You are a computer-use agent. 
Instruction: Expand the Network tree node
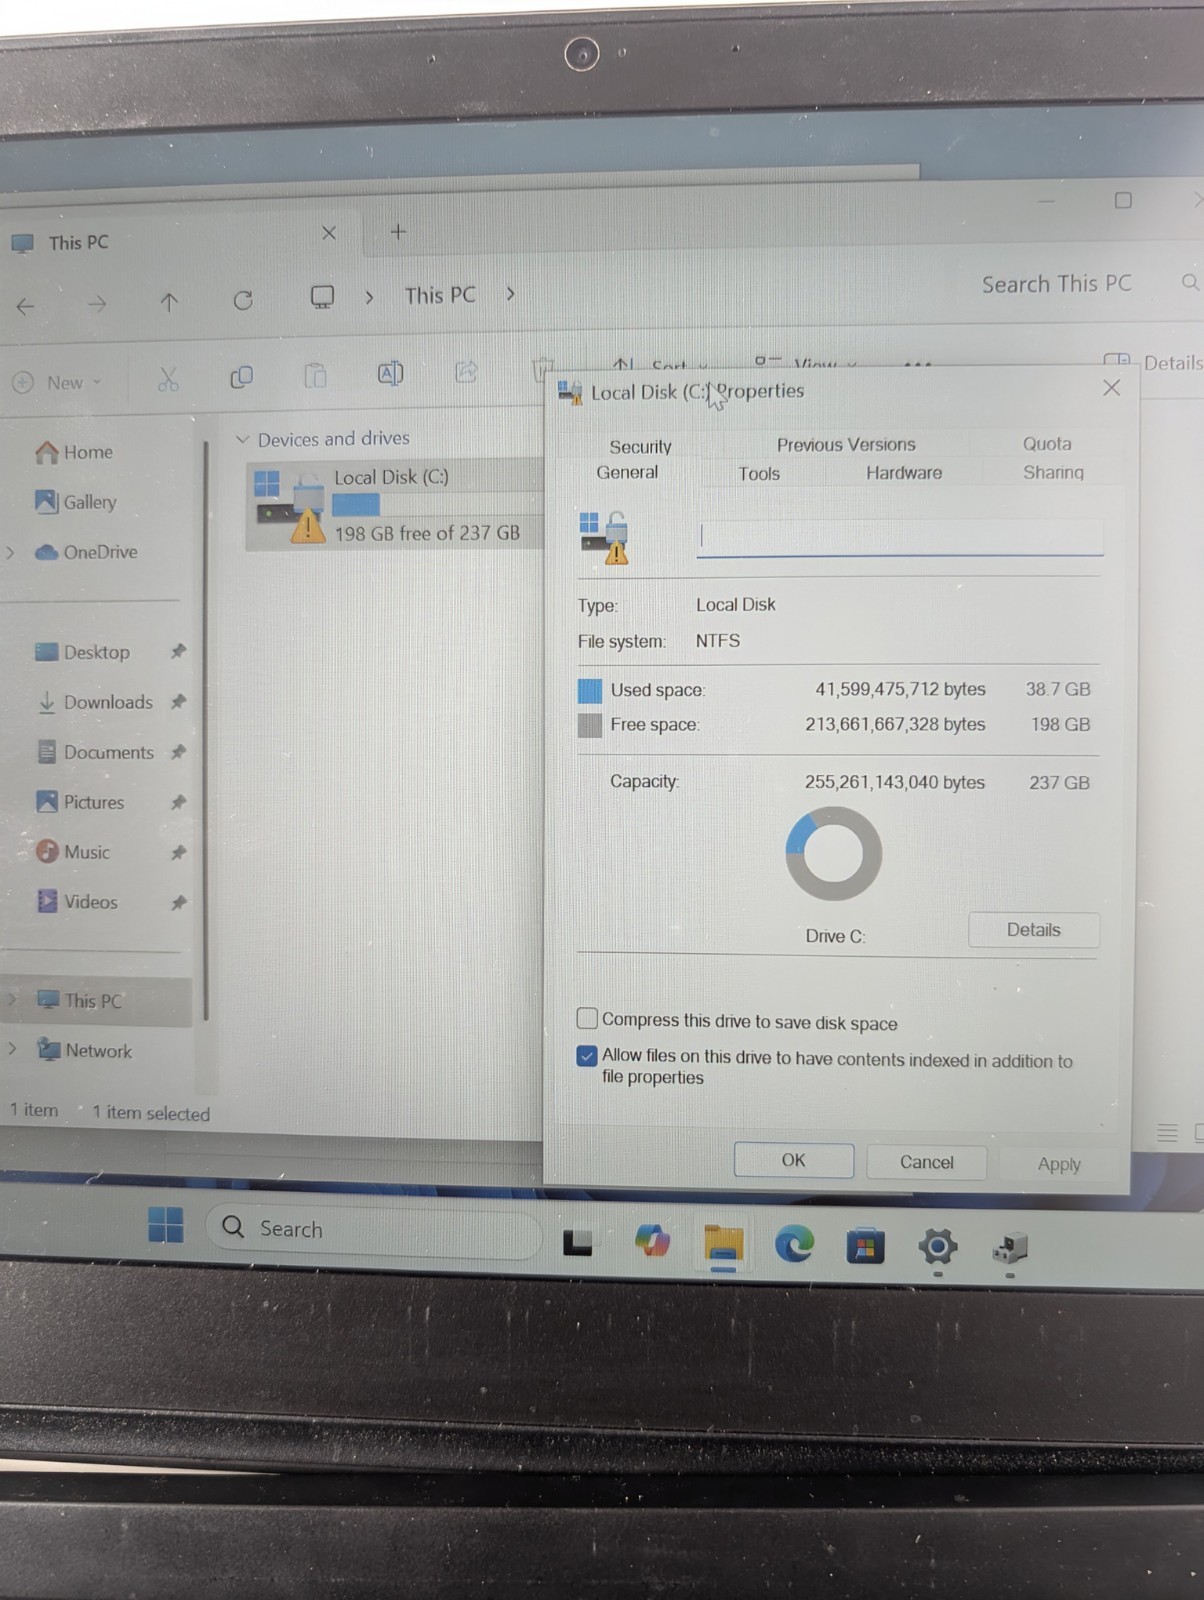coord(12,1049)
